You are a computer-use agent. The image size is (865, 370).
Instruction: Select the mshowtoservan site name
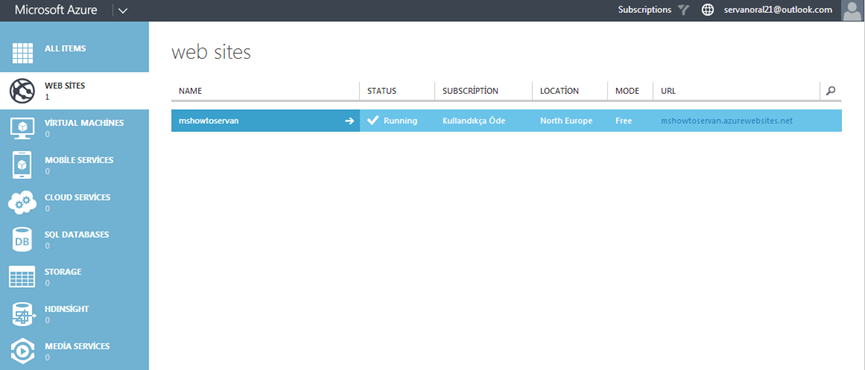point(209,121)
